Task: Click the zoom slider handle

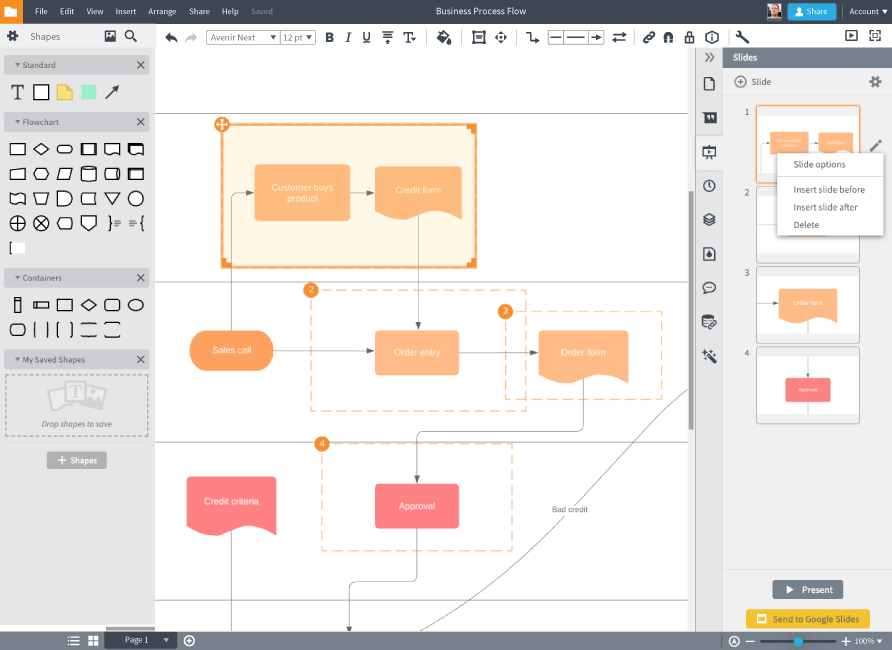Action: (x=798, y=641)
